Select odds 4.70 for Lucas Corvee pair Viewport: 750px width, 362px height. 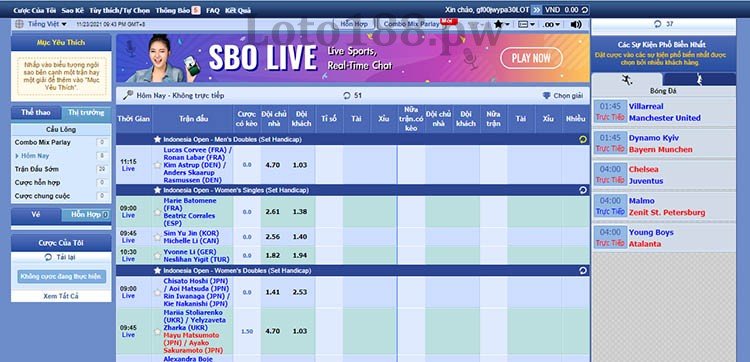click(x=273, y=165)
